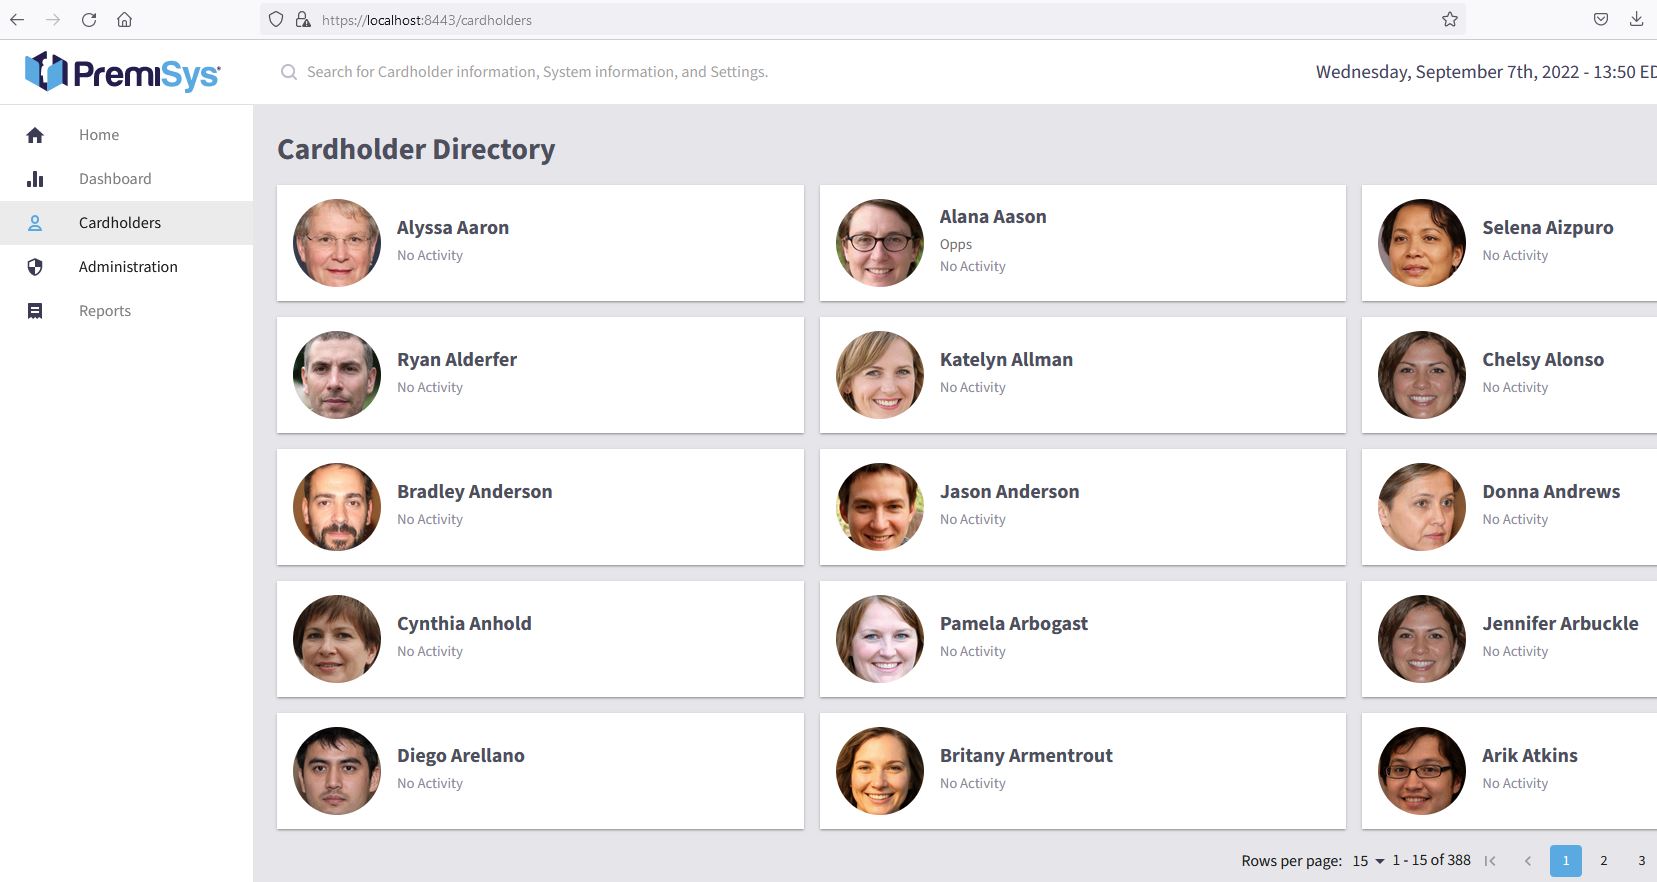
Task: Go to page 1
Action: point(1566,861)
